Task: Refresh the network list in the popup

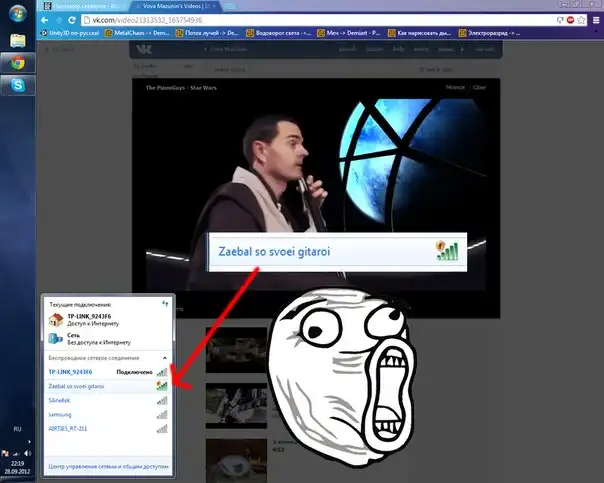Action: pyautogui.click(x=164, y=303)
